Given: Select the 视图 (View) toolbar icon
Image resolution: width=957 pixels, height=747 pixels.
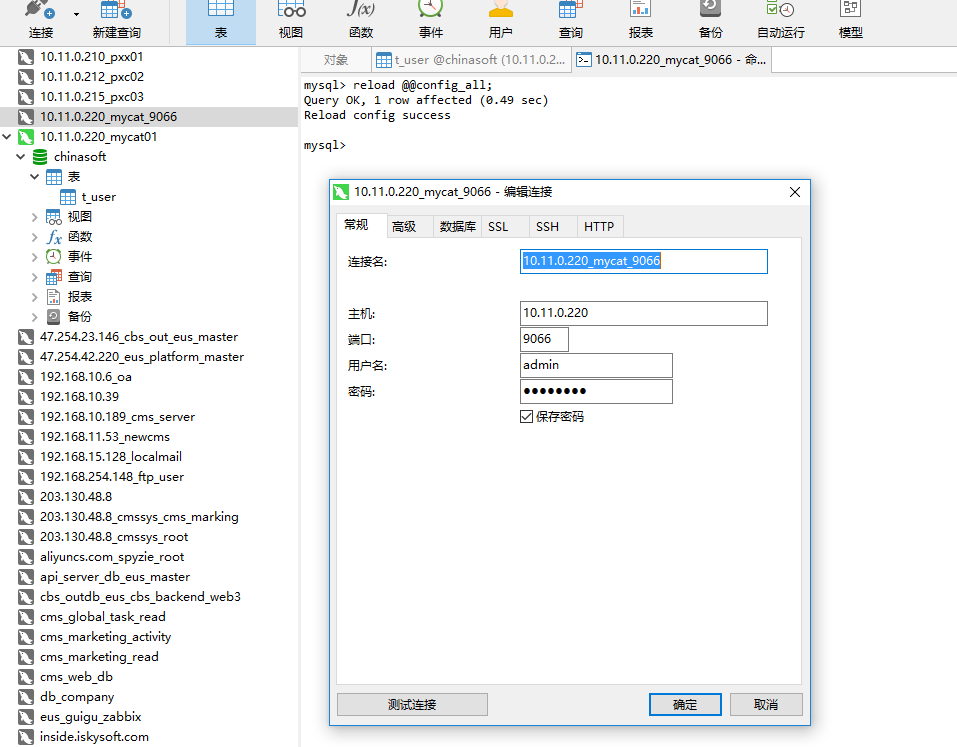Looking at the screenshot, I should pos(291,9).
